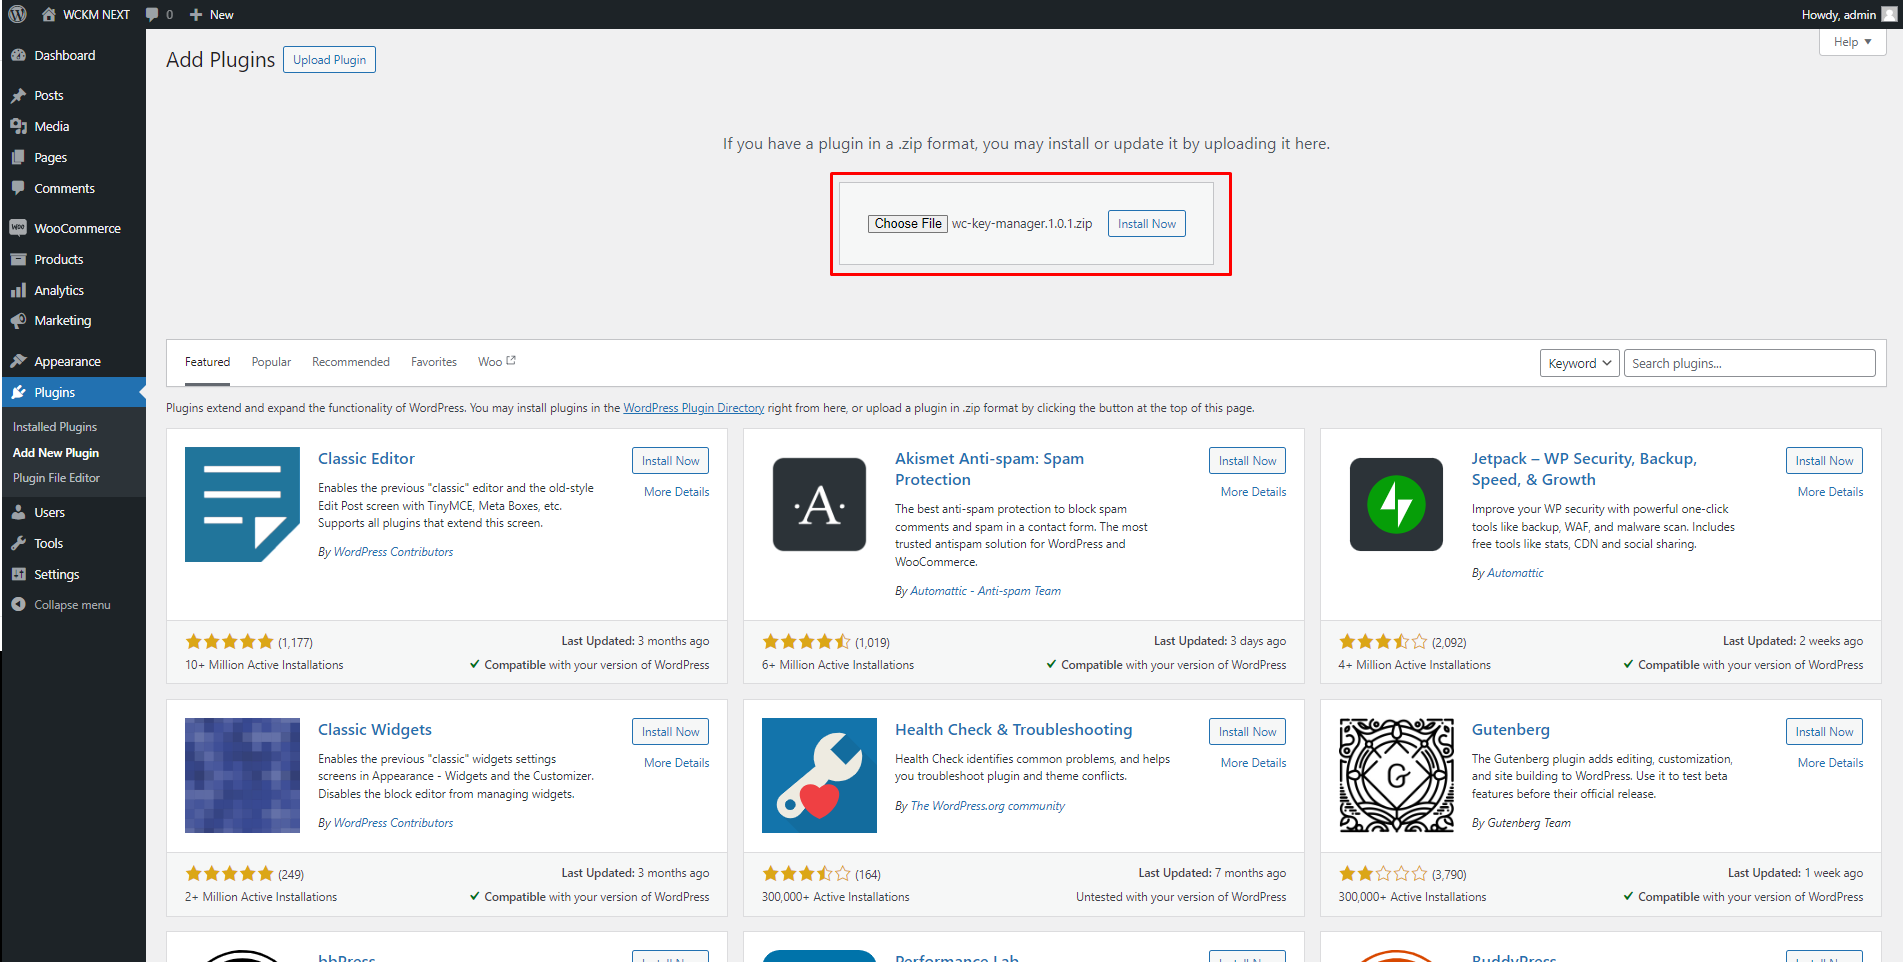
Task: Switch to the Featured tab
Action: 207,362
